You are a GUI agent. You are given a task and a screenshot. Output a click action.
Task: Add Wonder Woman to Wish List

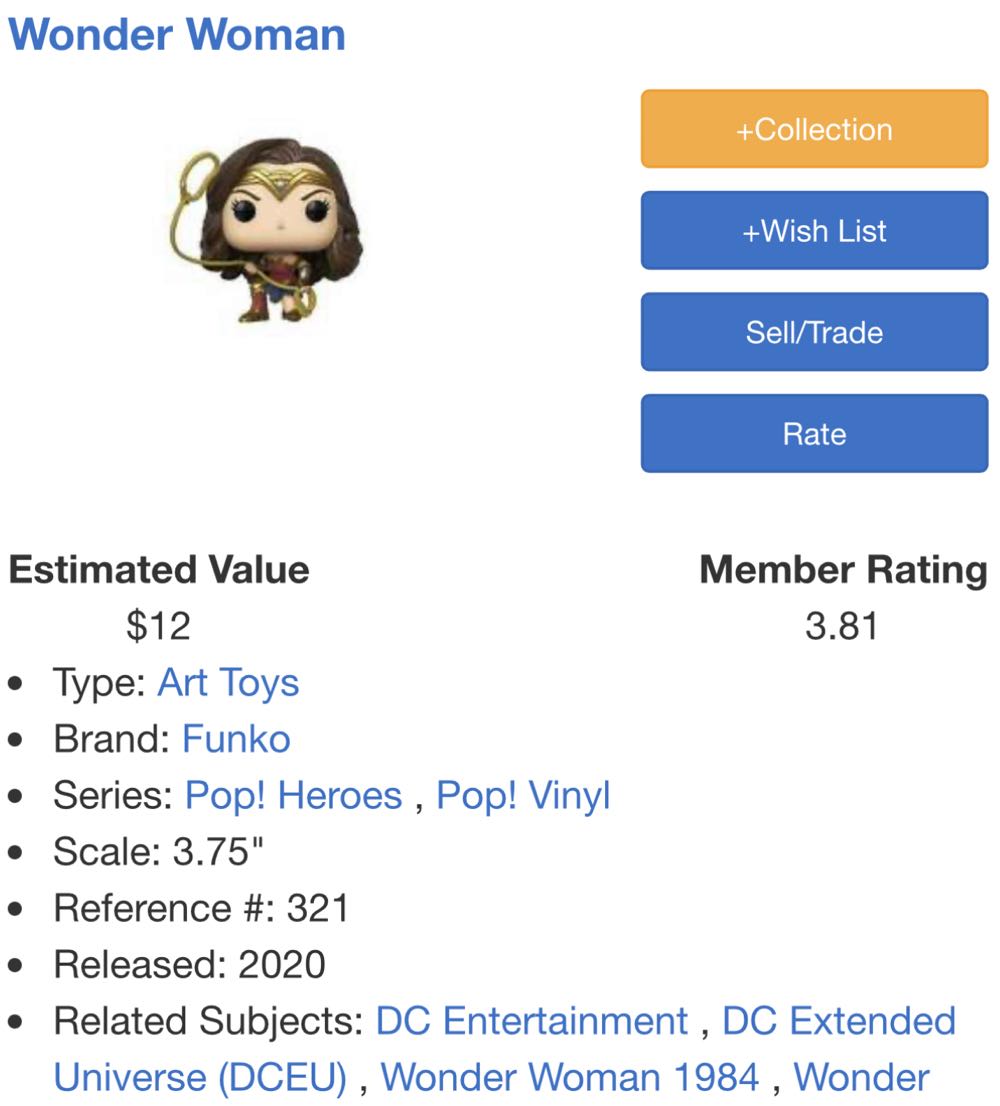(813, 230)
